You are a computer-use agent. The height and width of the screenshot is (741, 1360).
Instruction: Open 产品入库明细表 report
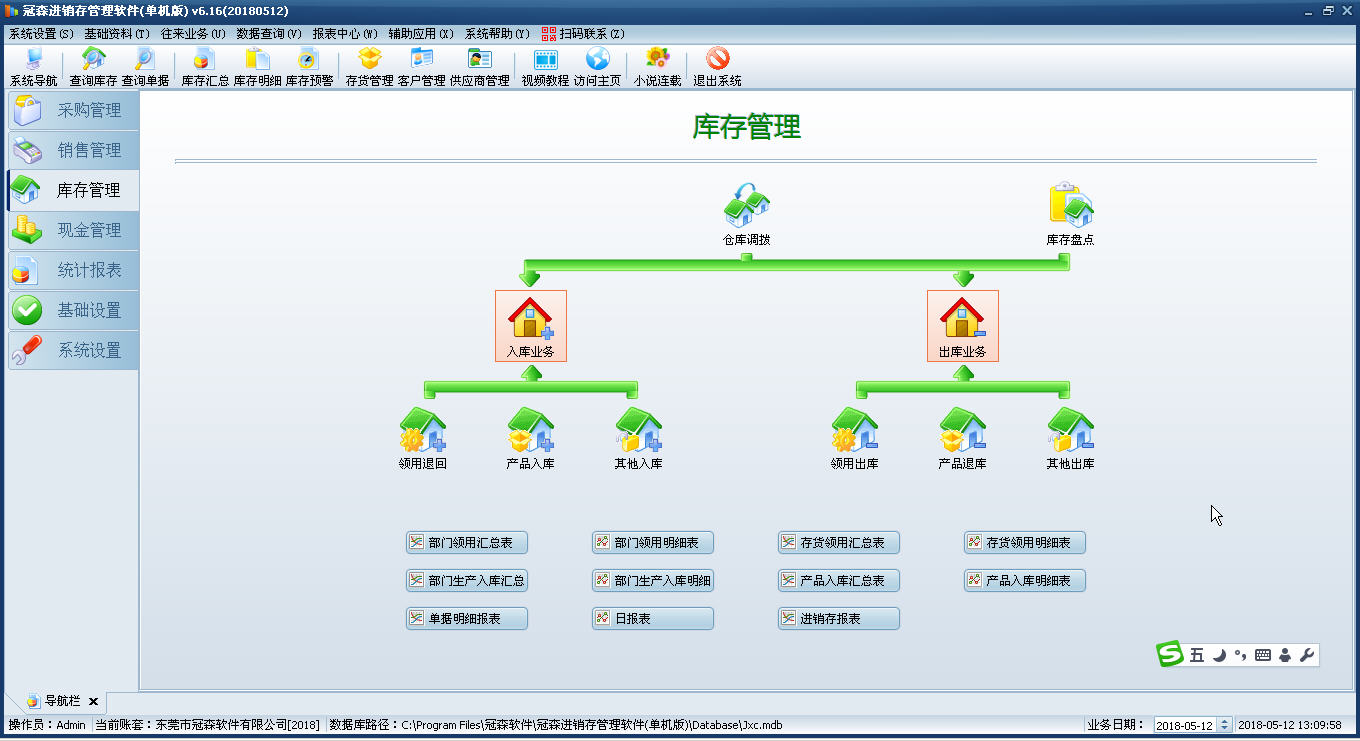pyautogui.click(x=1025, y=580)
